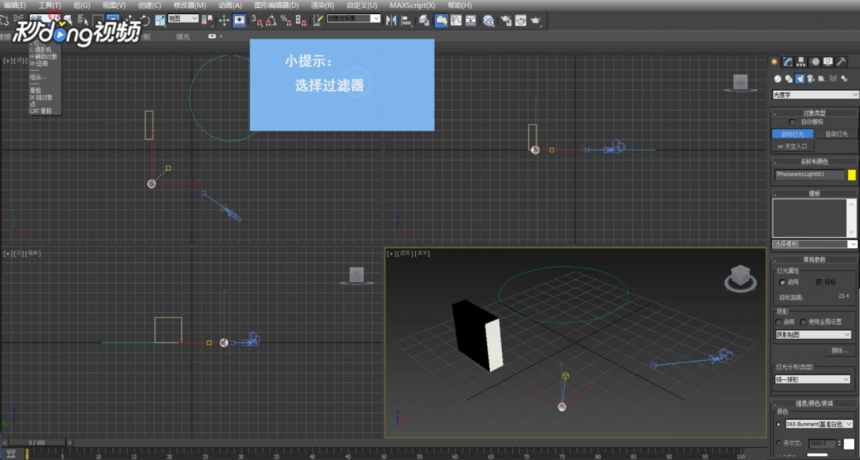The image size is (860, 460).
Task: Toggle the 目标 targeted checkbox
Action: (819, 282)
